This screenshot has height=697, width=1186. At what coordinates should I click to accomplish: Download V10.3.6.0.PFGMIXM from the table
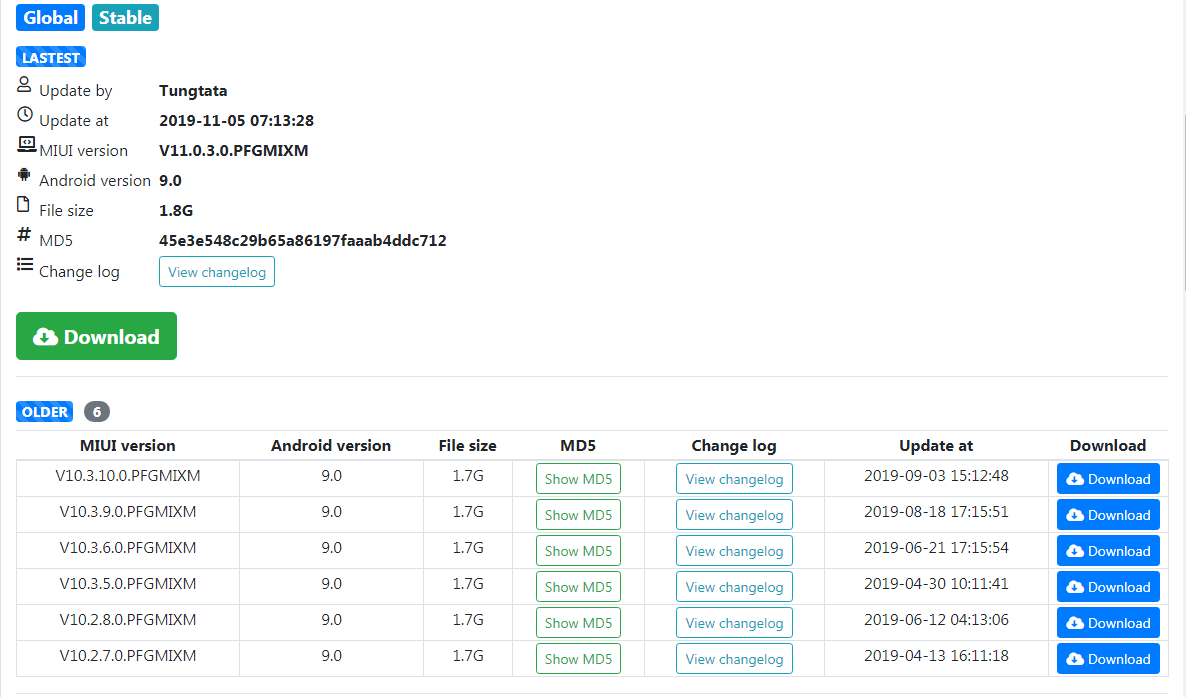[1108, 551]
